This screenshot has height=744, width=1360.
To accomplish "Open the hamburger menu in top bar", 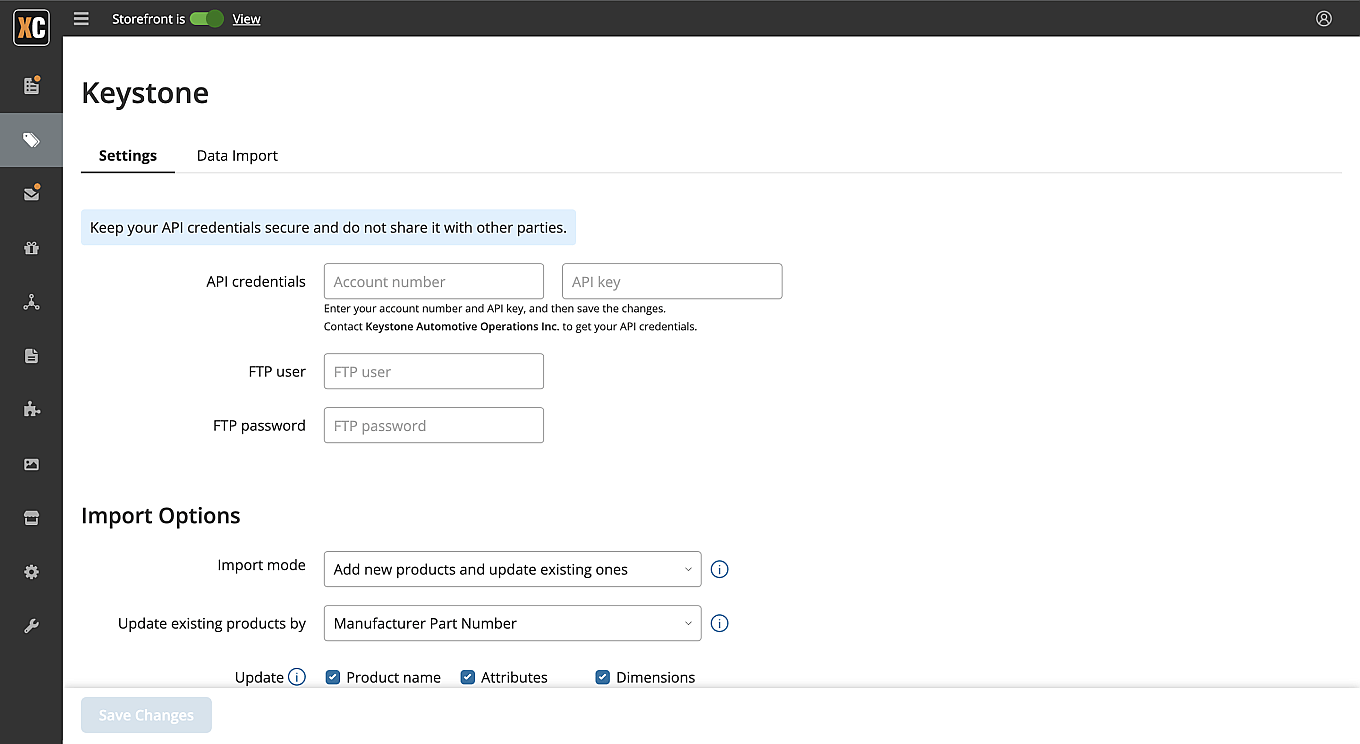I will click(82, 19).
